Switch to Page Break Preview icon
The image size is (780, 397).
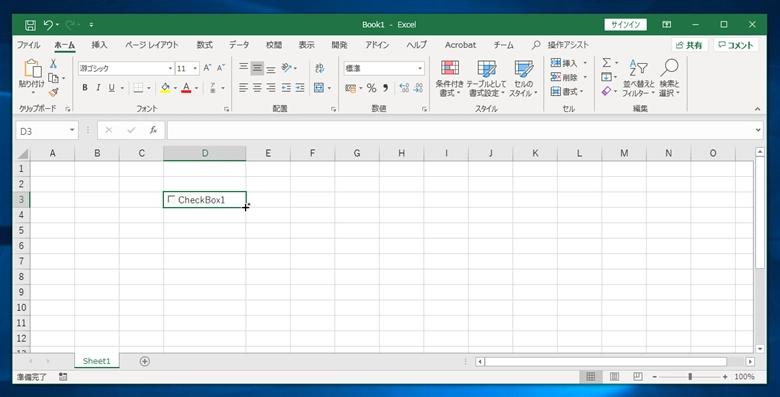click(638, 377)
